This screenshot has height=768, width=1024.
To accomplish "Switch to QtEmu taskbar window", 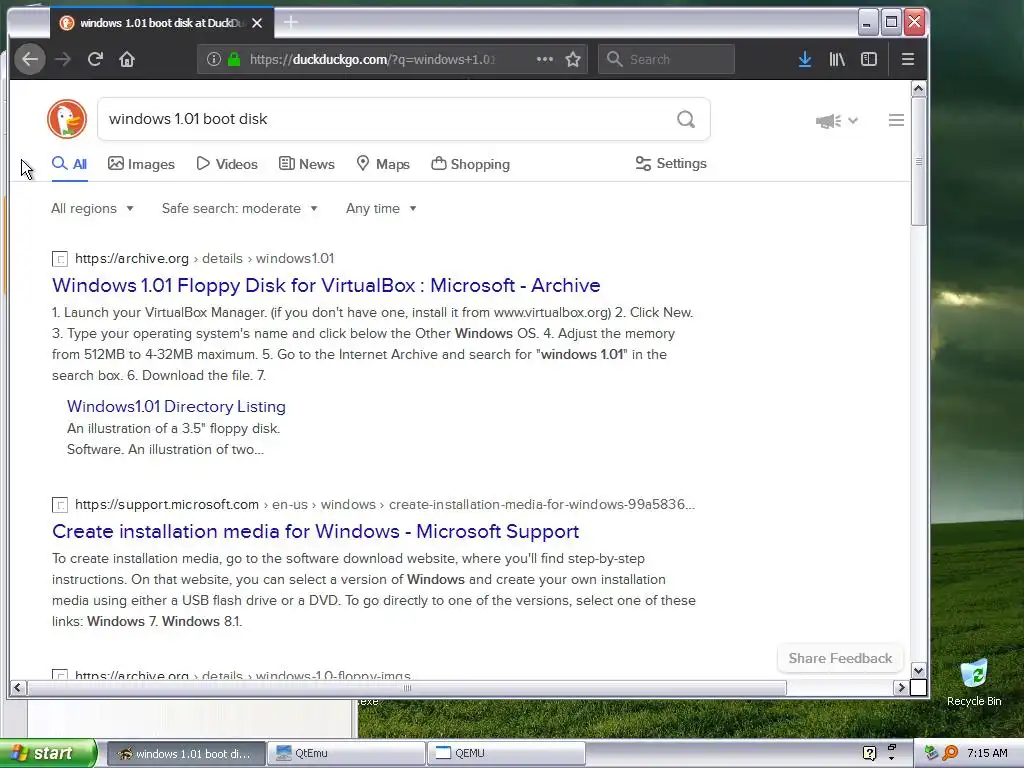I will coord(347,753).
